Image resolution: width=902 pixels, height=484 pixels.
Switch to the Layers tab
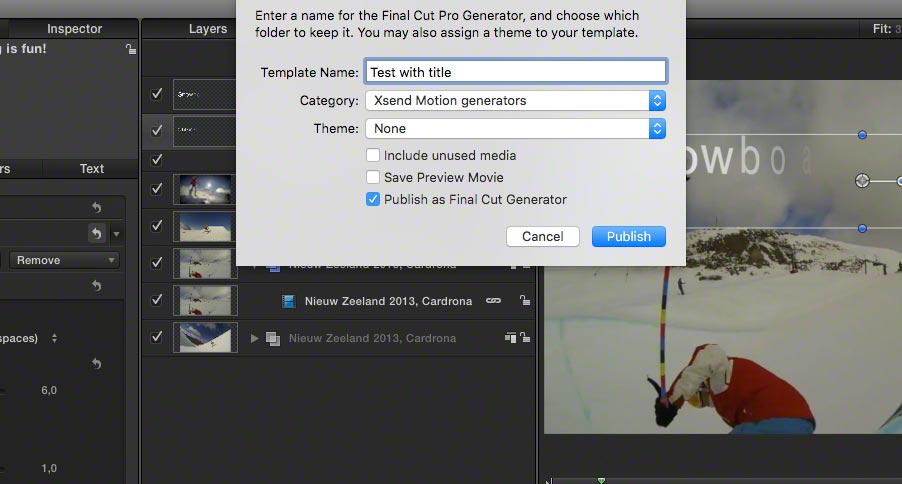click(208, 29)
